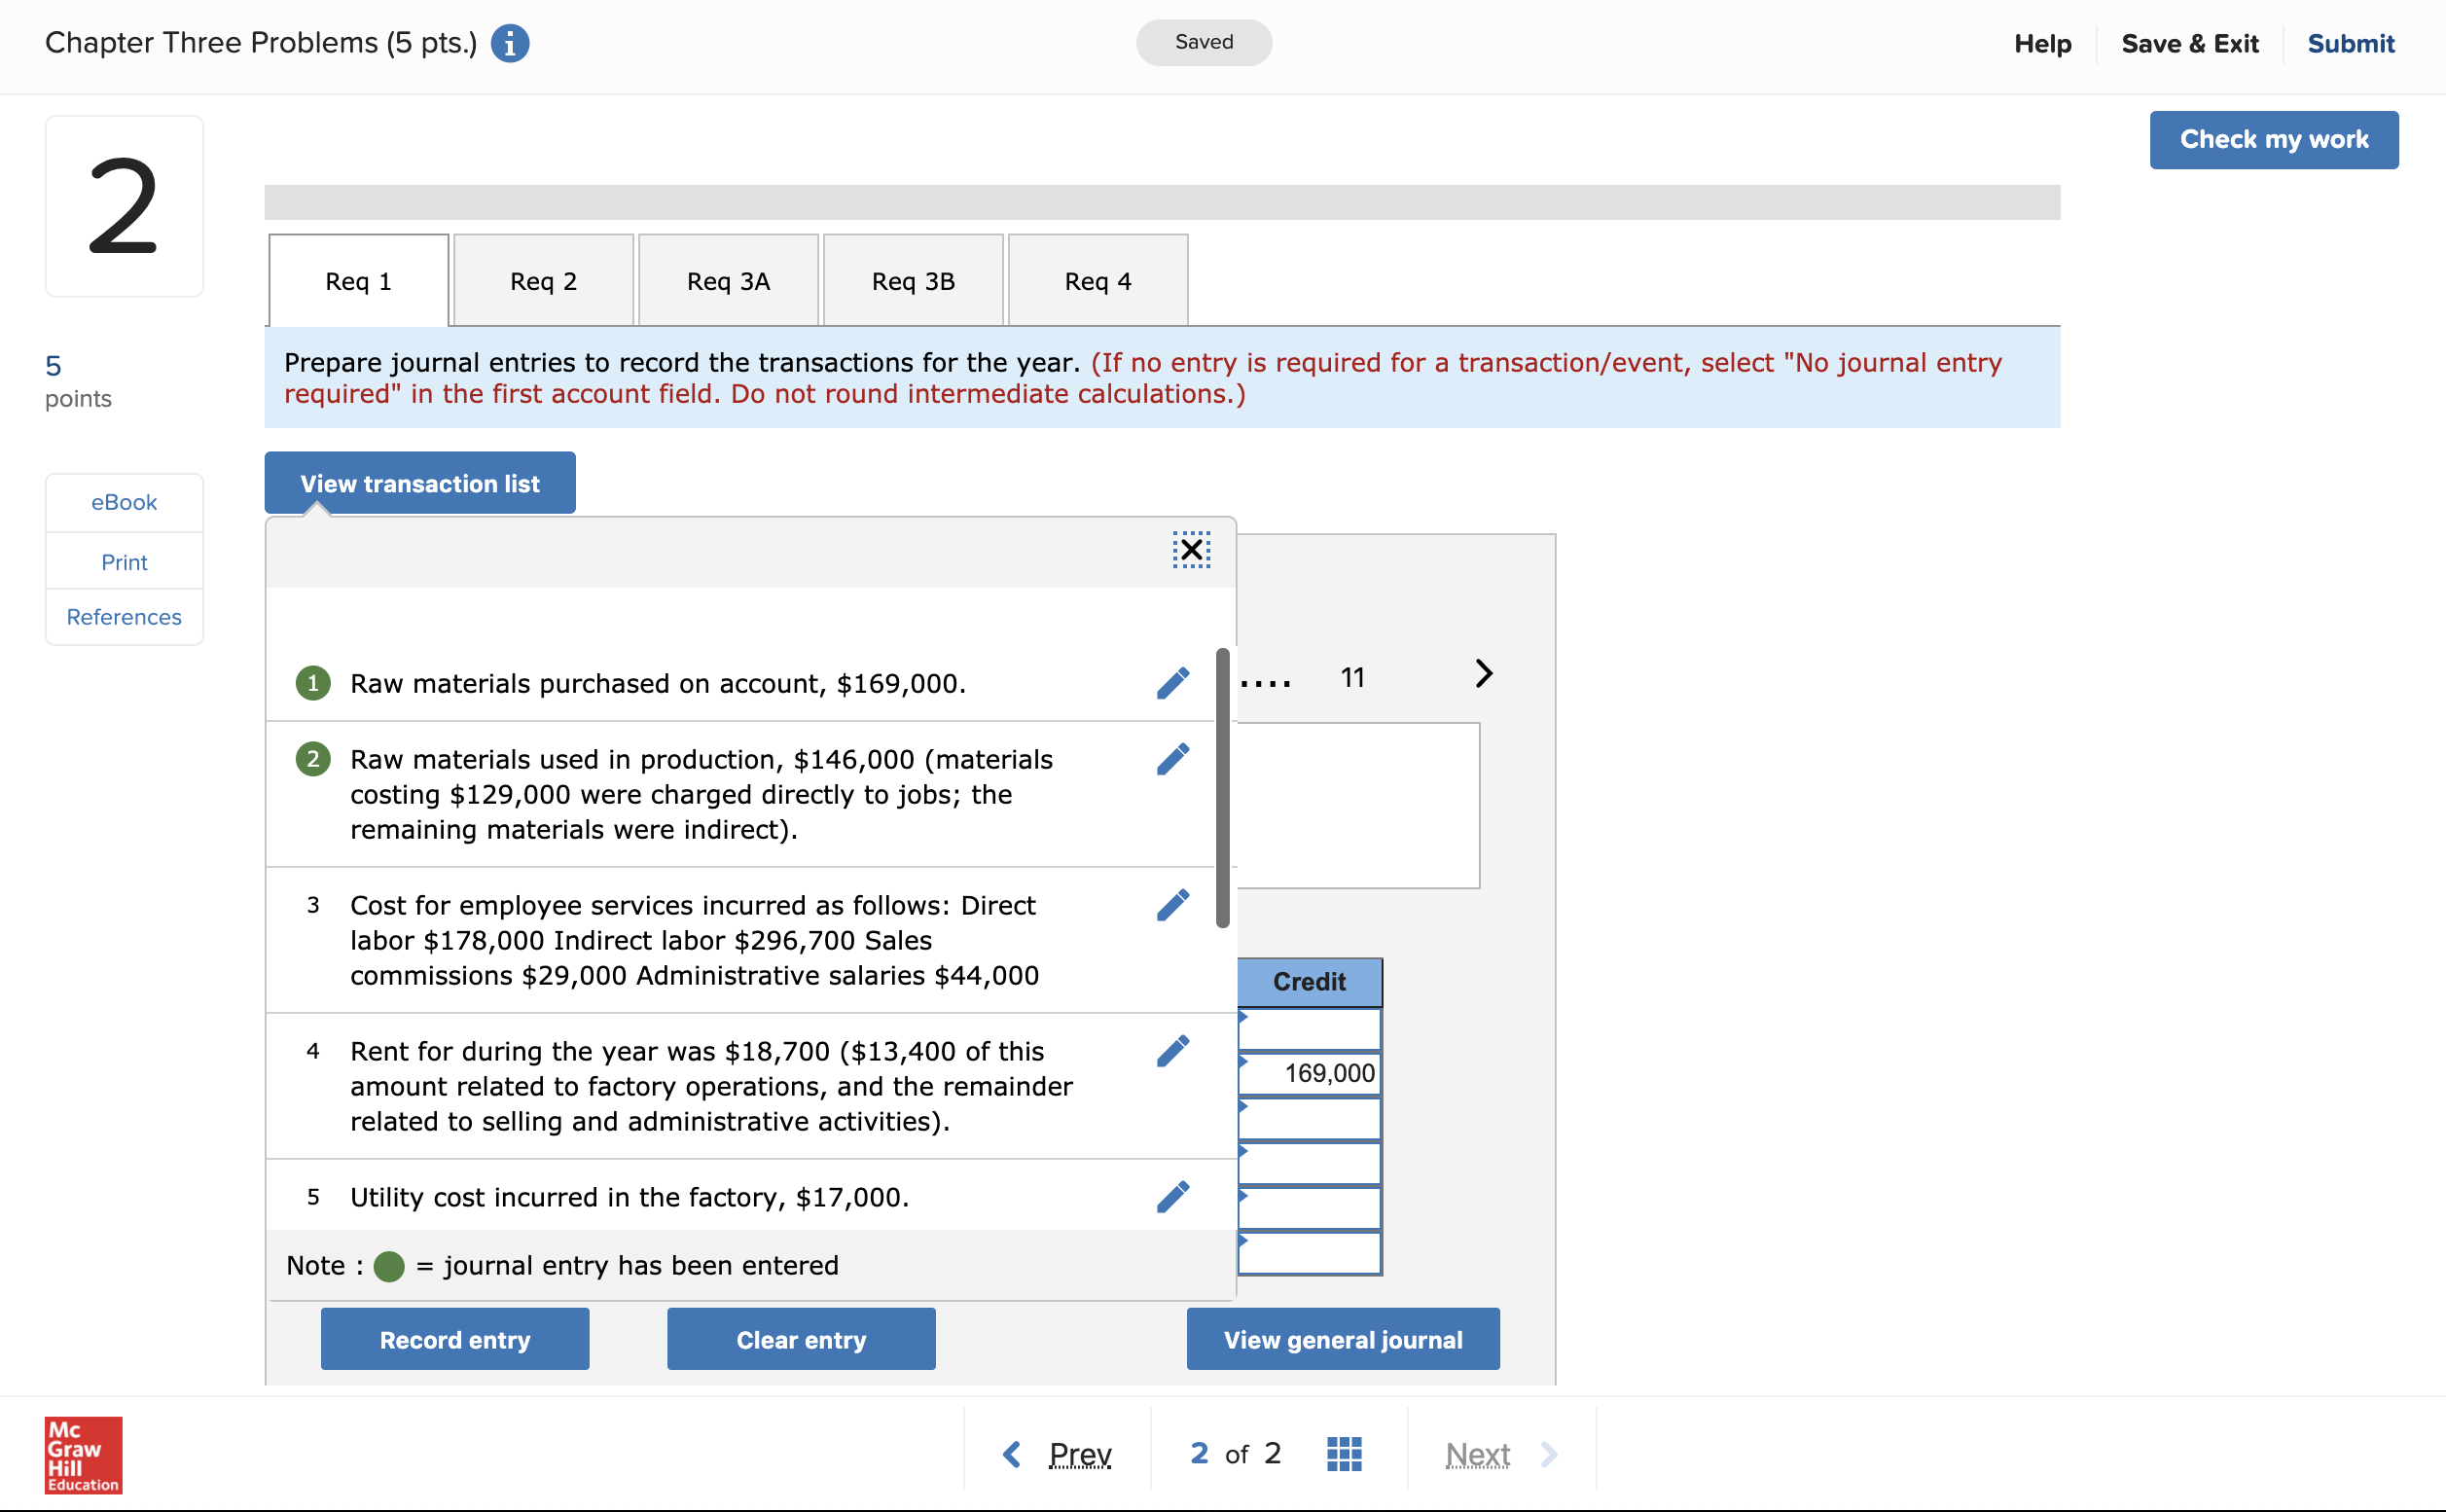Image resolution: width=2446 pixels, height=1512 pixels.
Task: Click pencil icon for raw materials used transaction
Action: click(x=1172, y=759)
